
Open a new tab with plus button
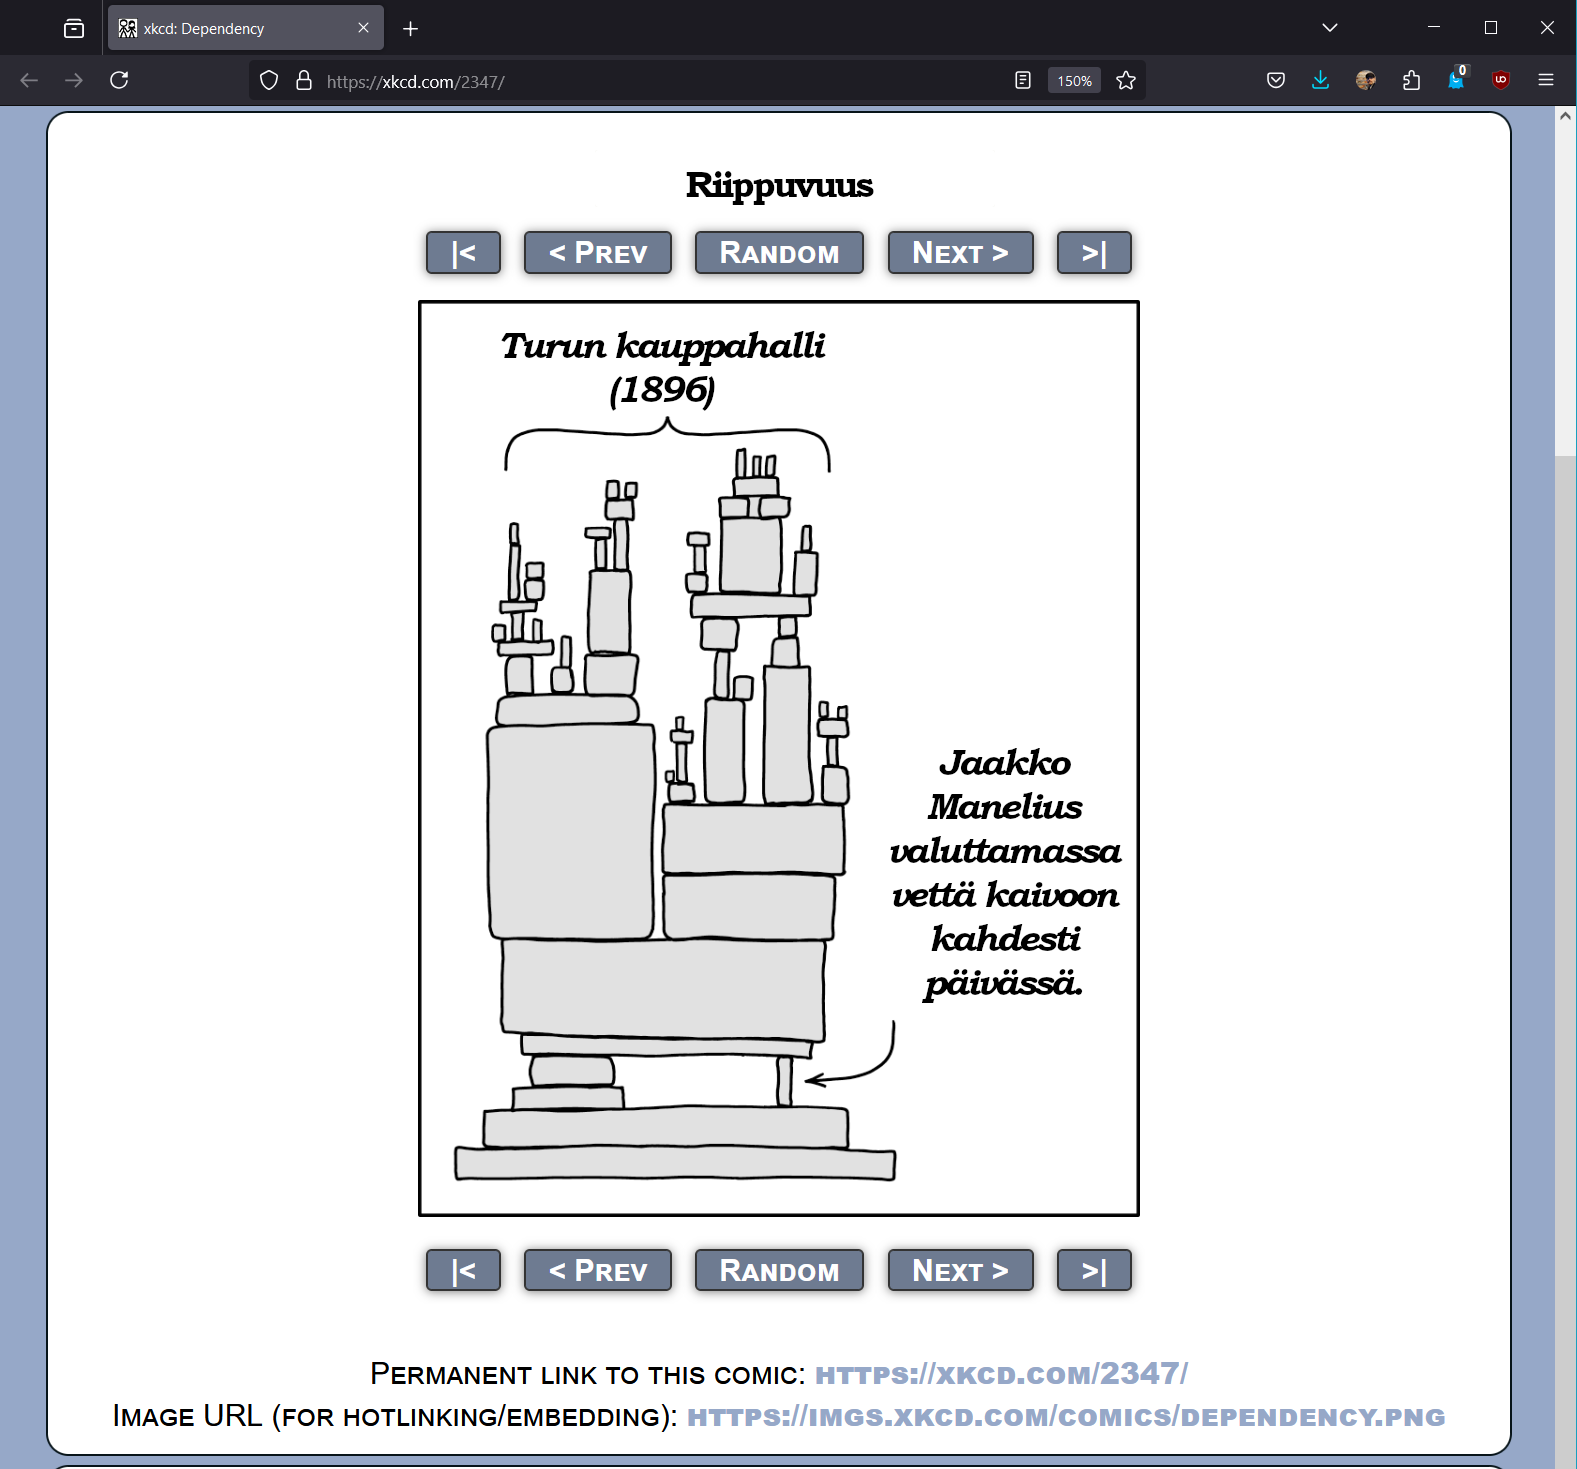[410, 29]
